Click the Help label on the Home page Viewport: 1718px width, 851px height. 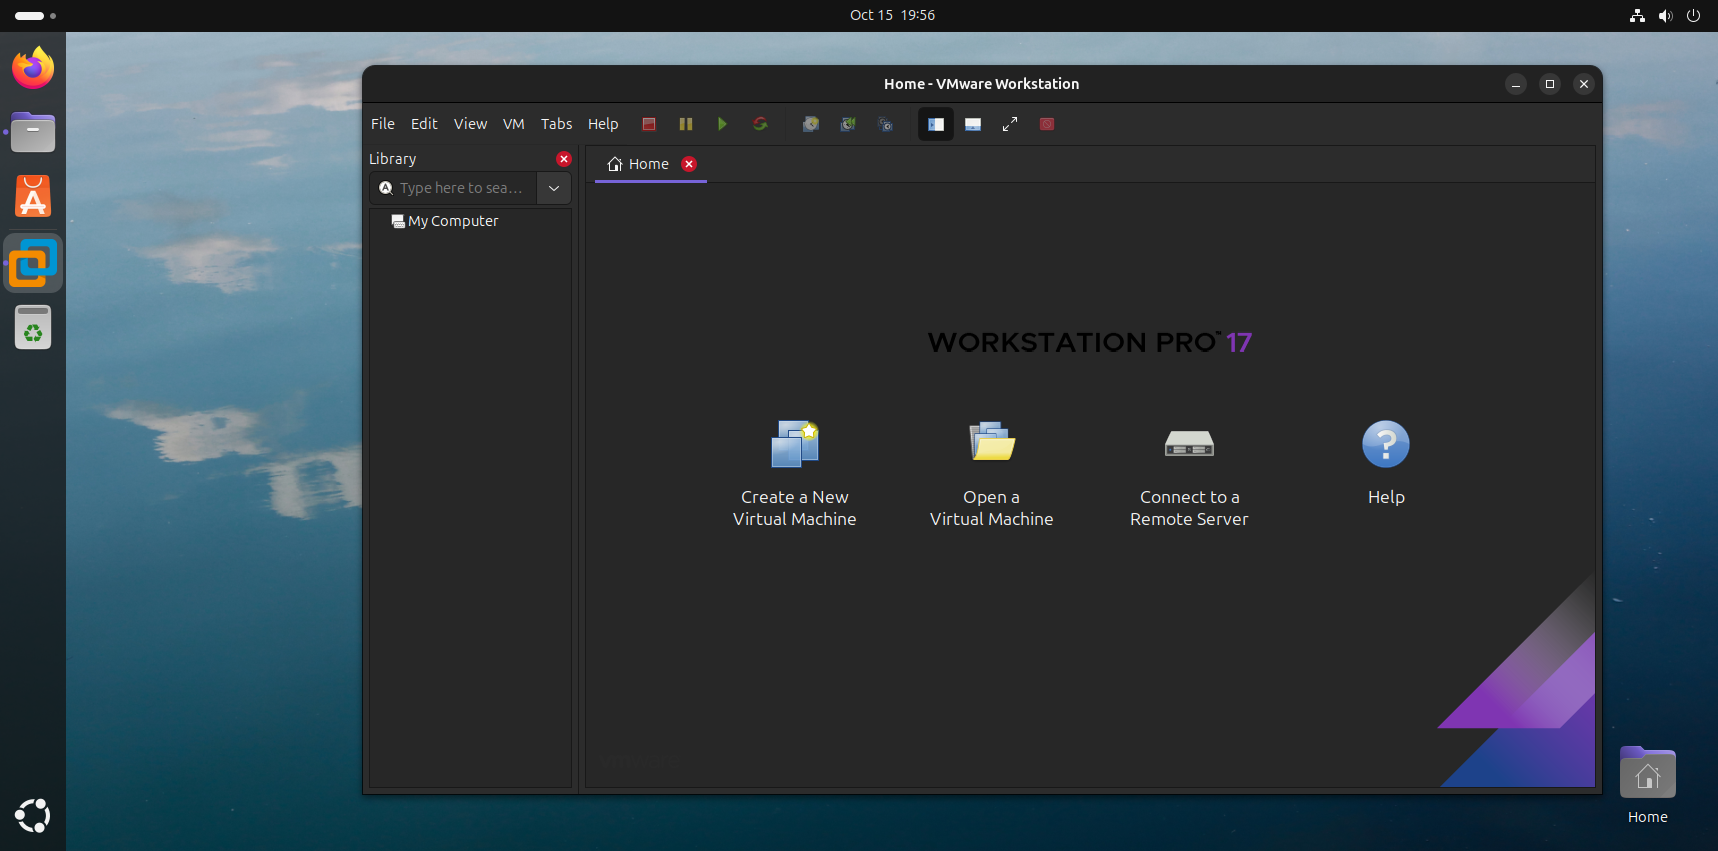pos(1386,497)
